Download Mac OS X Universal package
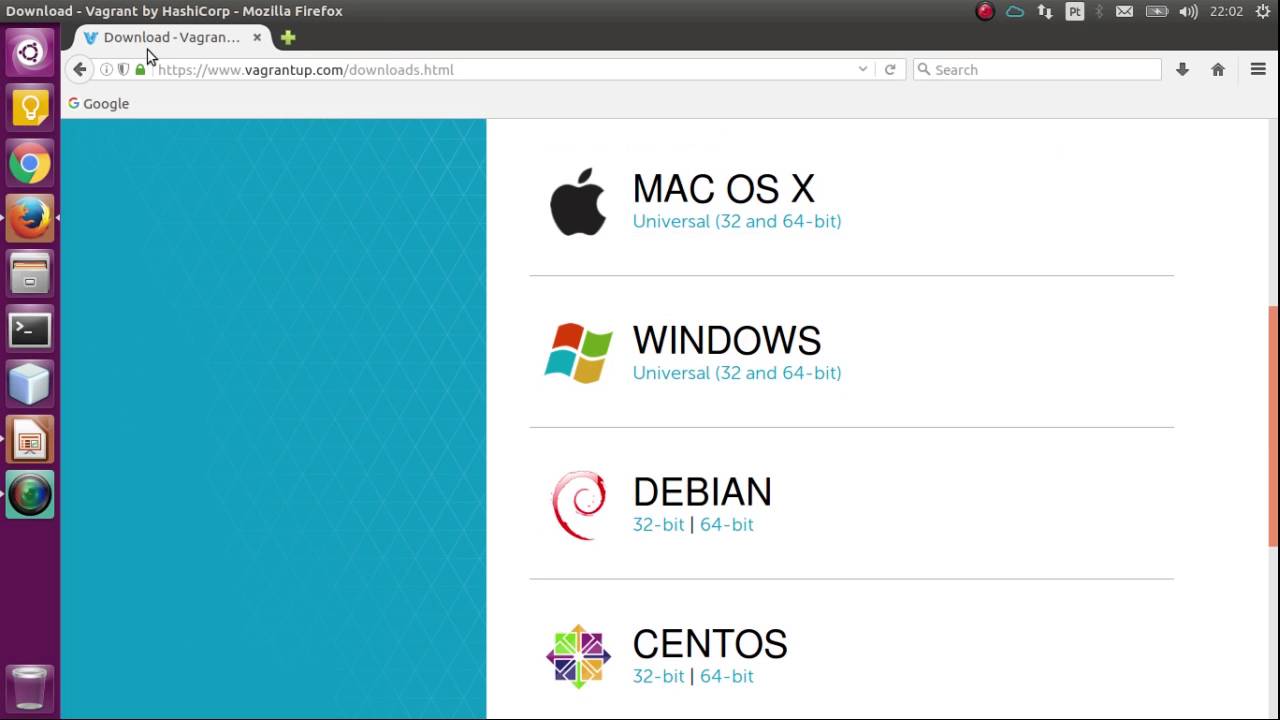Viewport: 1280px width, 720px height. [x=737, y=221]
